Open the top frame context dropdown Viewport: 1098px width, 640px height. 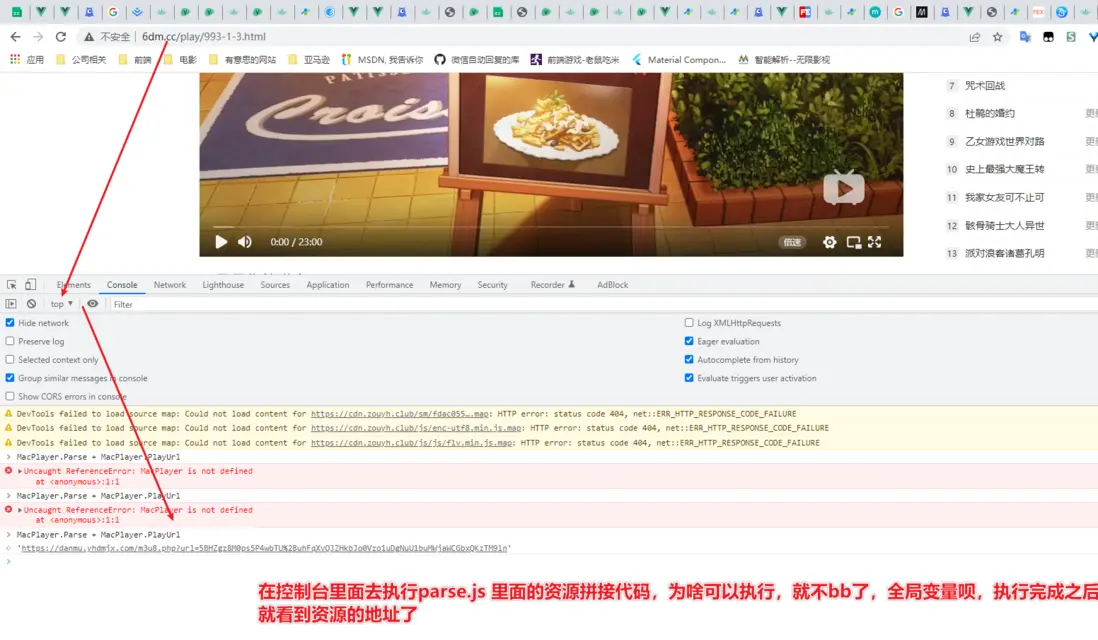(60, 303)
